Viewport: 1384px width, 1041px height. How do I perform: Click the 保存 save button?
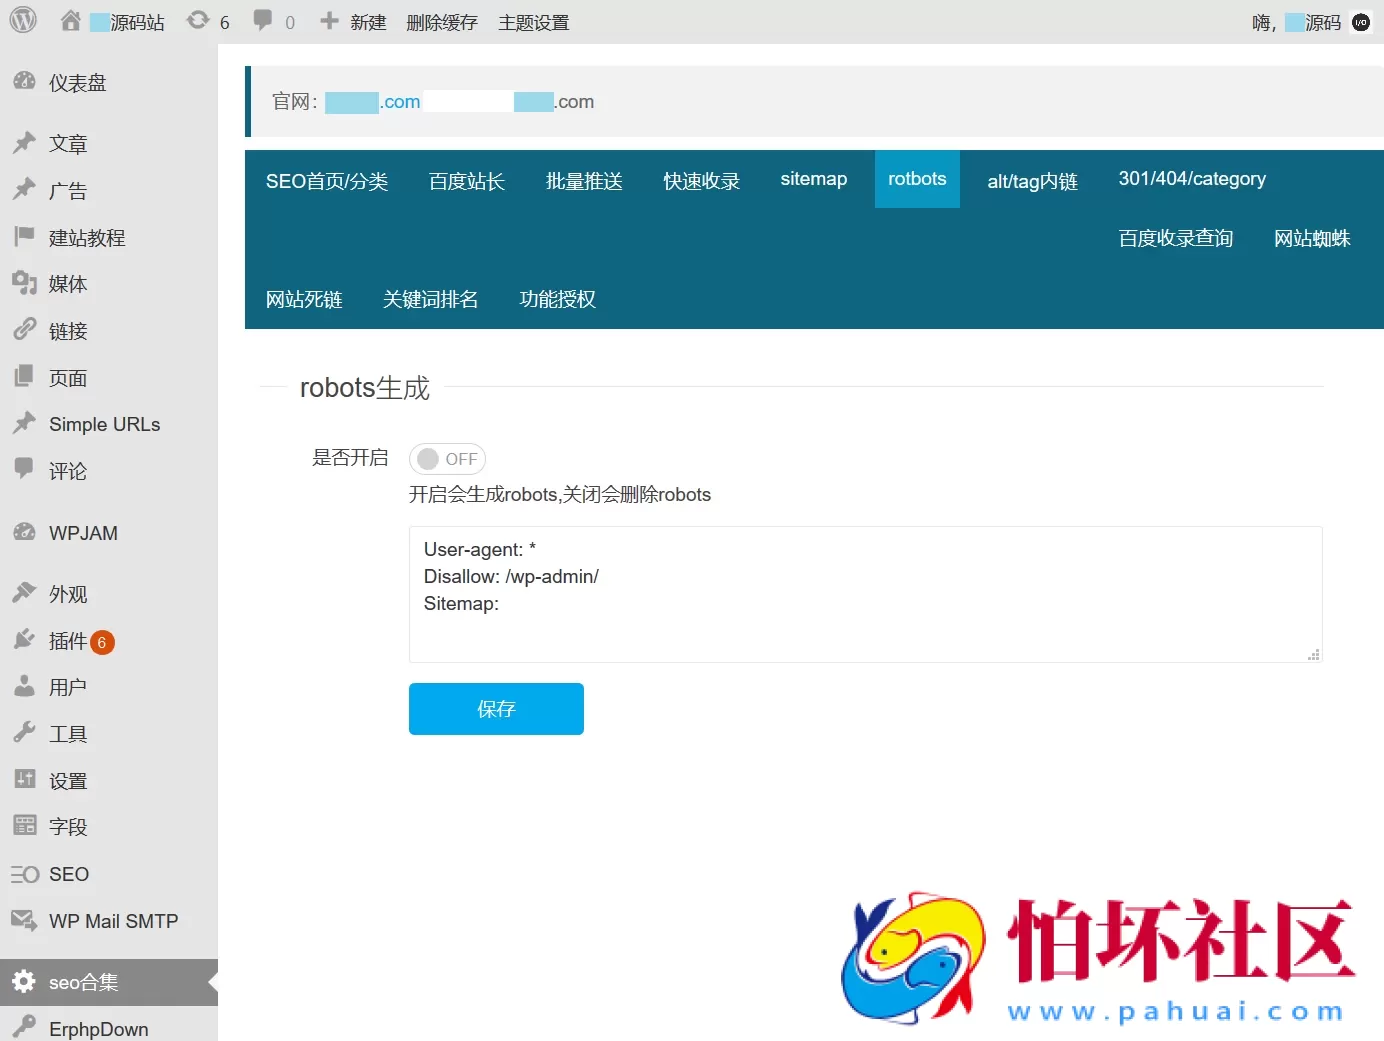point(496,709)
